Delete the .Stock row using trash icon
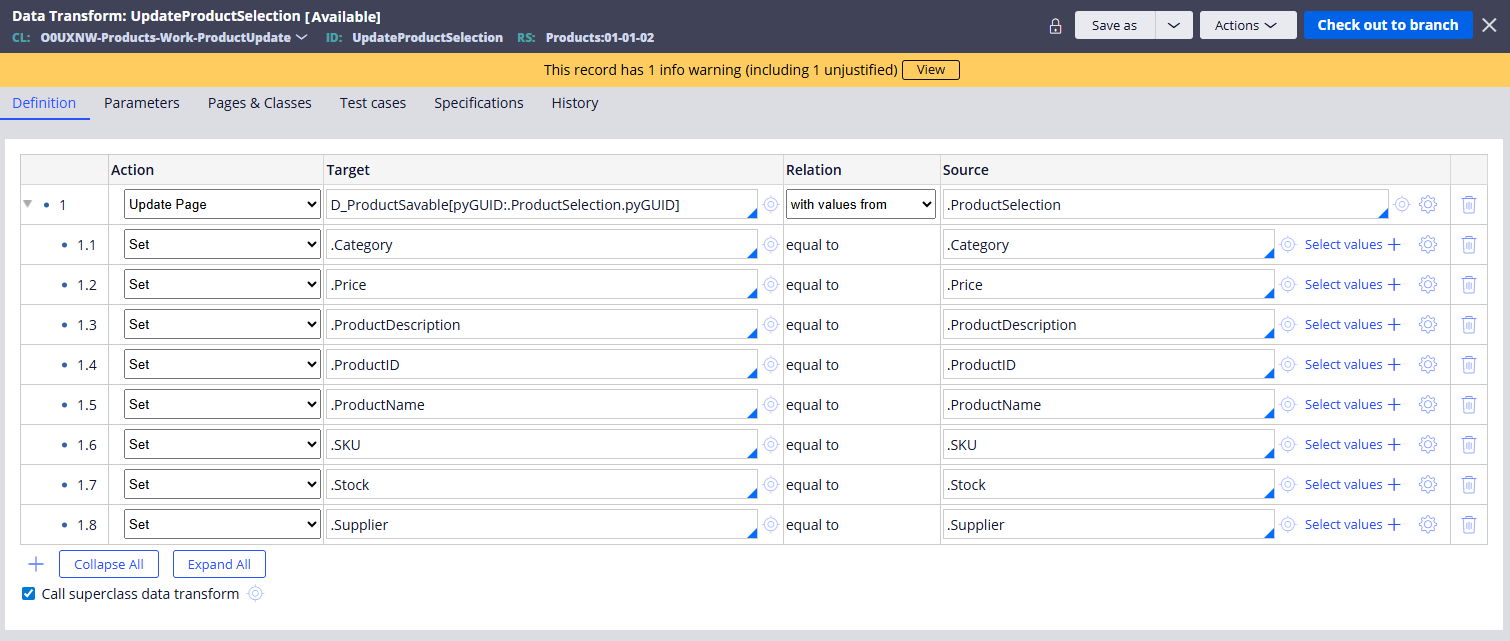This screenshot has width=1510, height=641. pos(1468,485)
